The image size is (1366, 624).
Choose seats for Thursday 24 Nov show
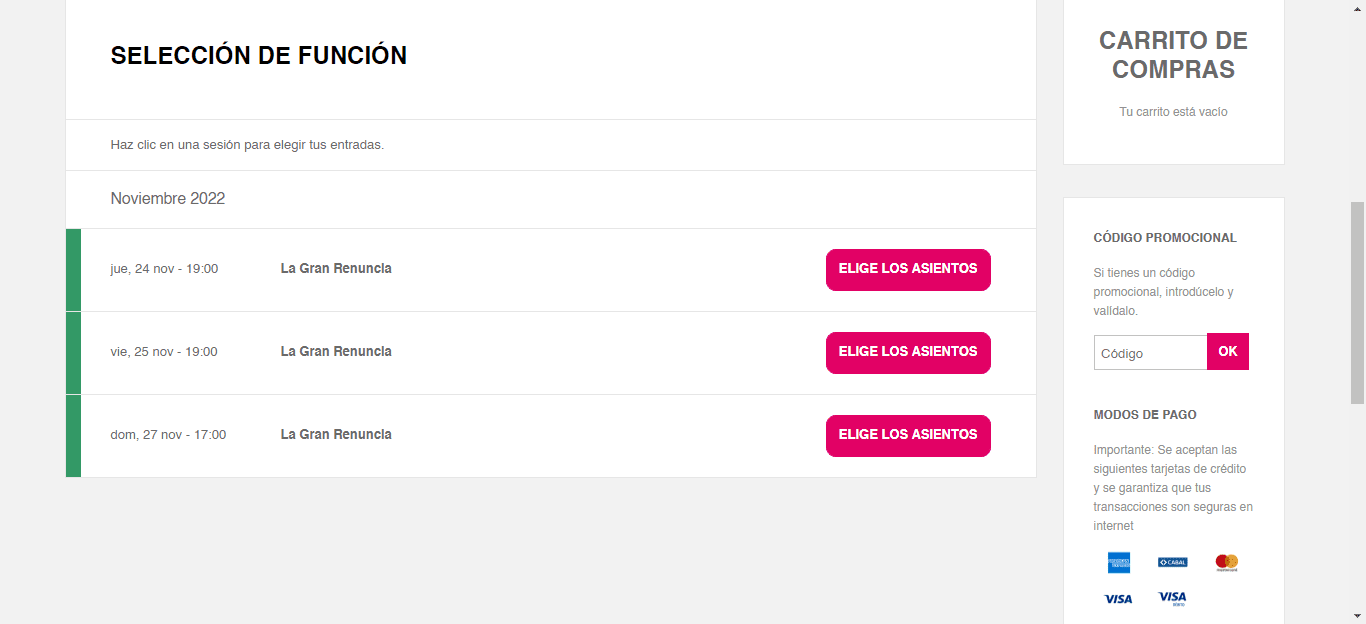[908, 270]
